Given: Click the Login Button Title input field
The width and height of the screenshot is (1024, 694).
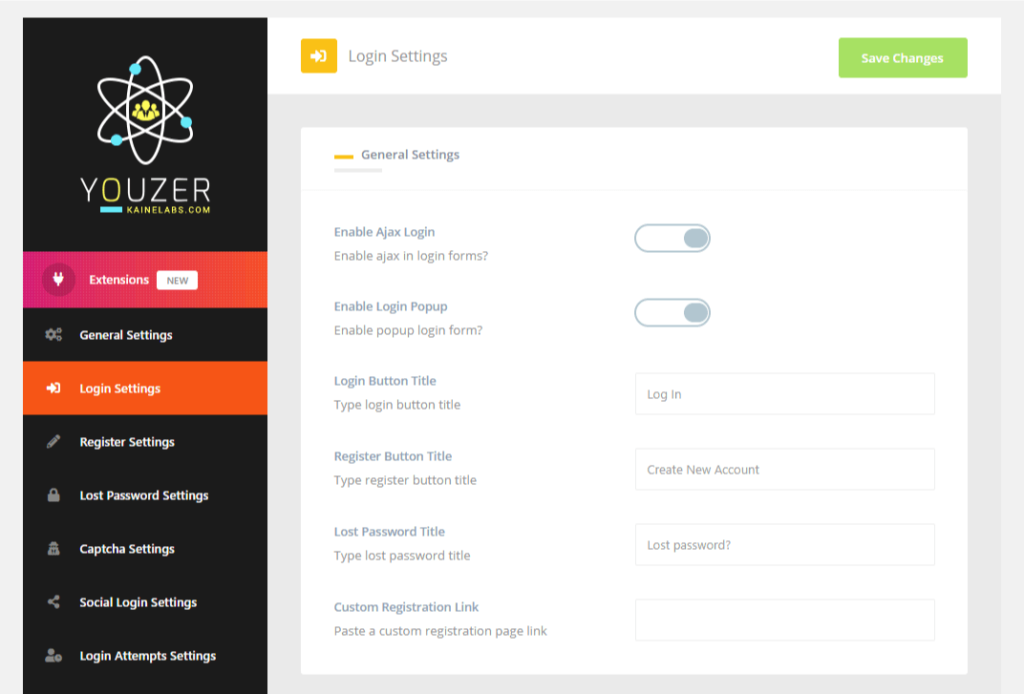Looking at the screenshot, I should 784,394.
